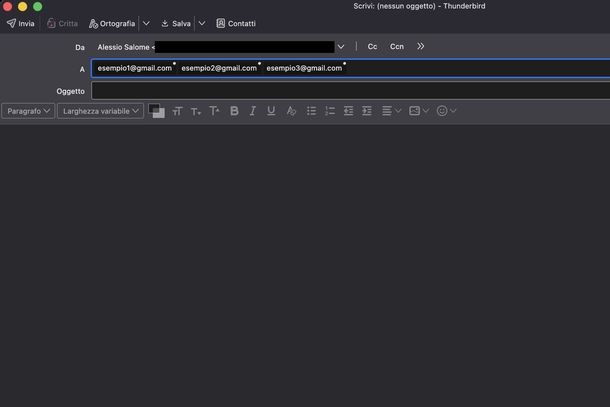Show more address field options chevron

[421, 46]
